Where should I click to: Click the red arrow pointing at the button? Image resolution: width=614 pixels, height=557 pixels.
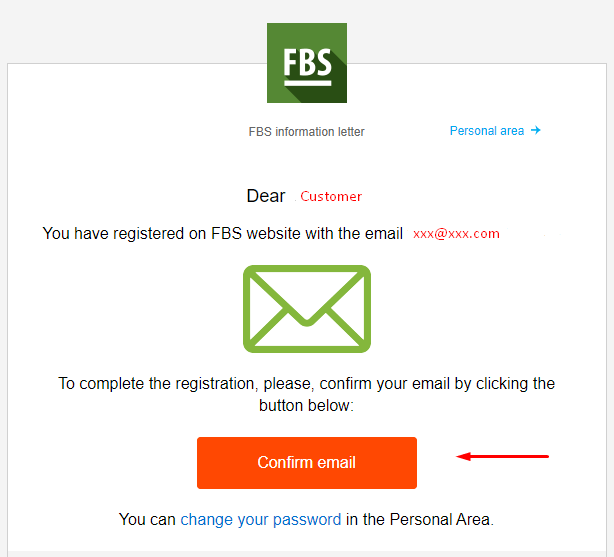click(x=502, y=457)
